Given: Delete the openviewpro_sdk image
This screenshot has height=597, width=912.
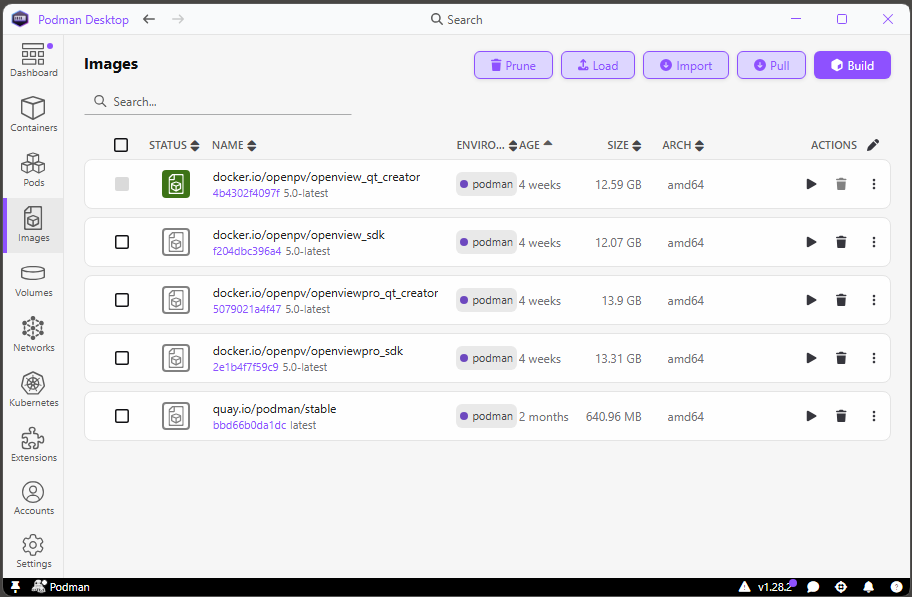Looking at the screenshot, I should 841,358.
